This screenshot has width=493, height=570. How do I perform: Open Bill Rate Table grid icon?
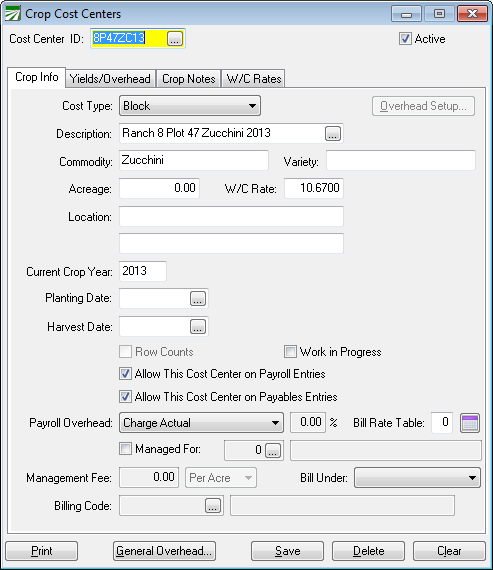coord(470,423)
